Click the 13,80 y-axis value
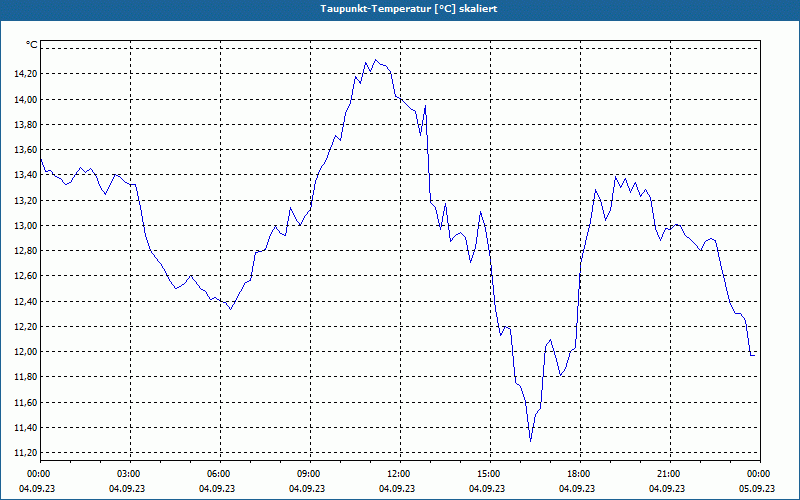The width and height of the screenshot is (800, 500). tap(26, 124)
